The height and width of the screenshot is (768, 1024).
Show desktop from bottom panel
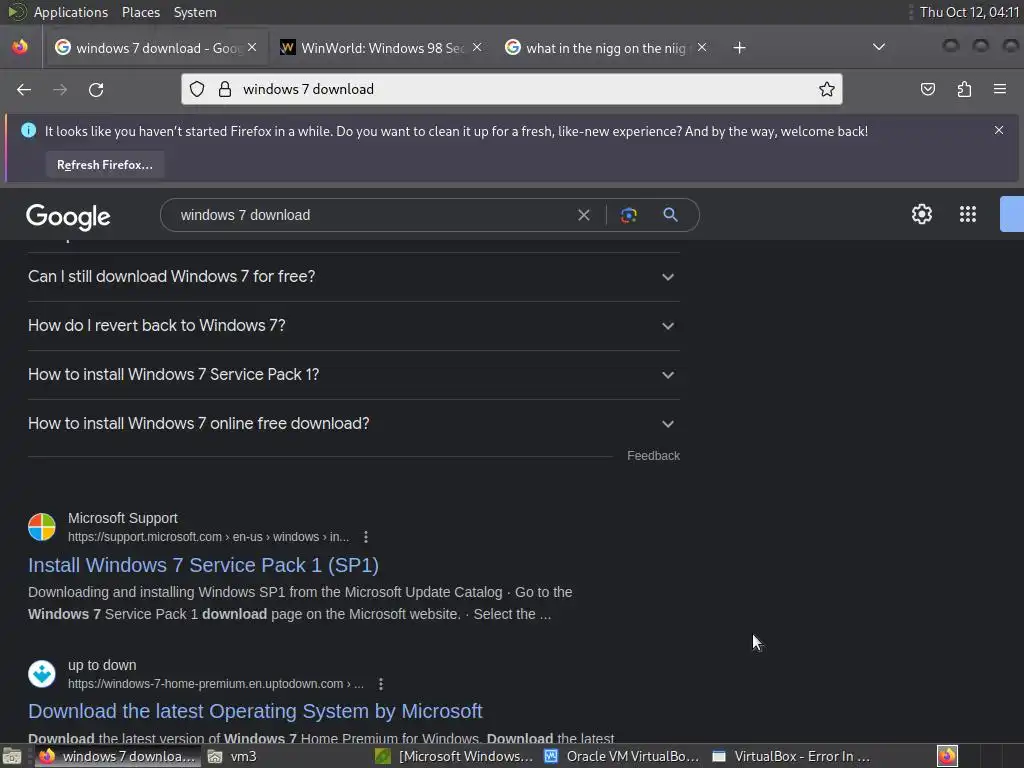12,756
